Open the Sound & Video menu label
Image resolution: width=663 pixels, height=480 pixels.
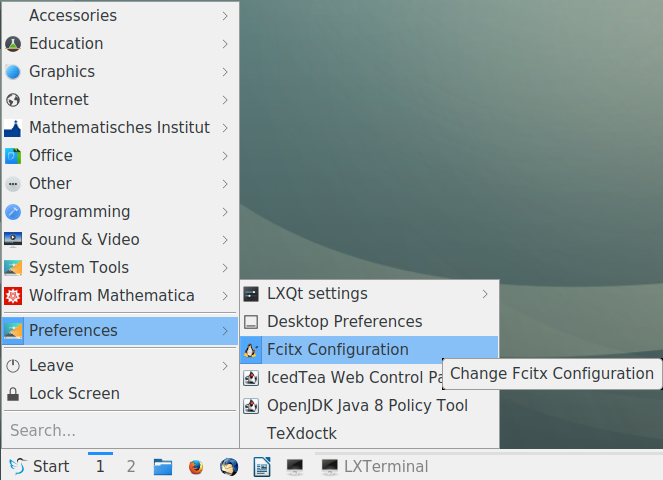(84, 240)
